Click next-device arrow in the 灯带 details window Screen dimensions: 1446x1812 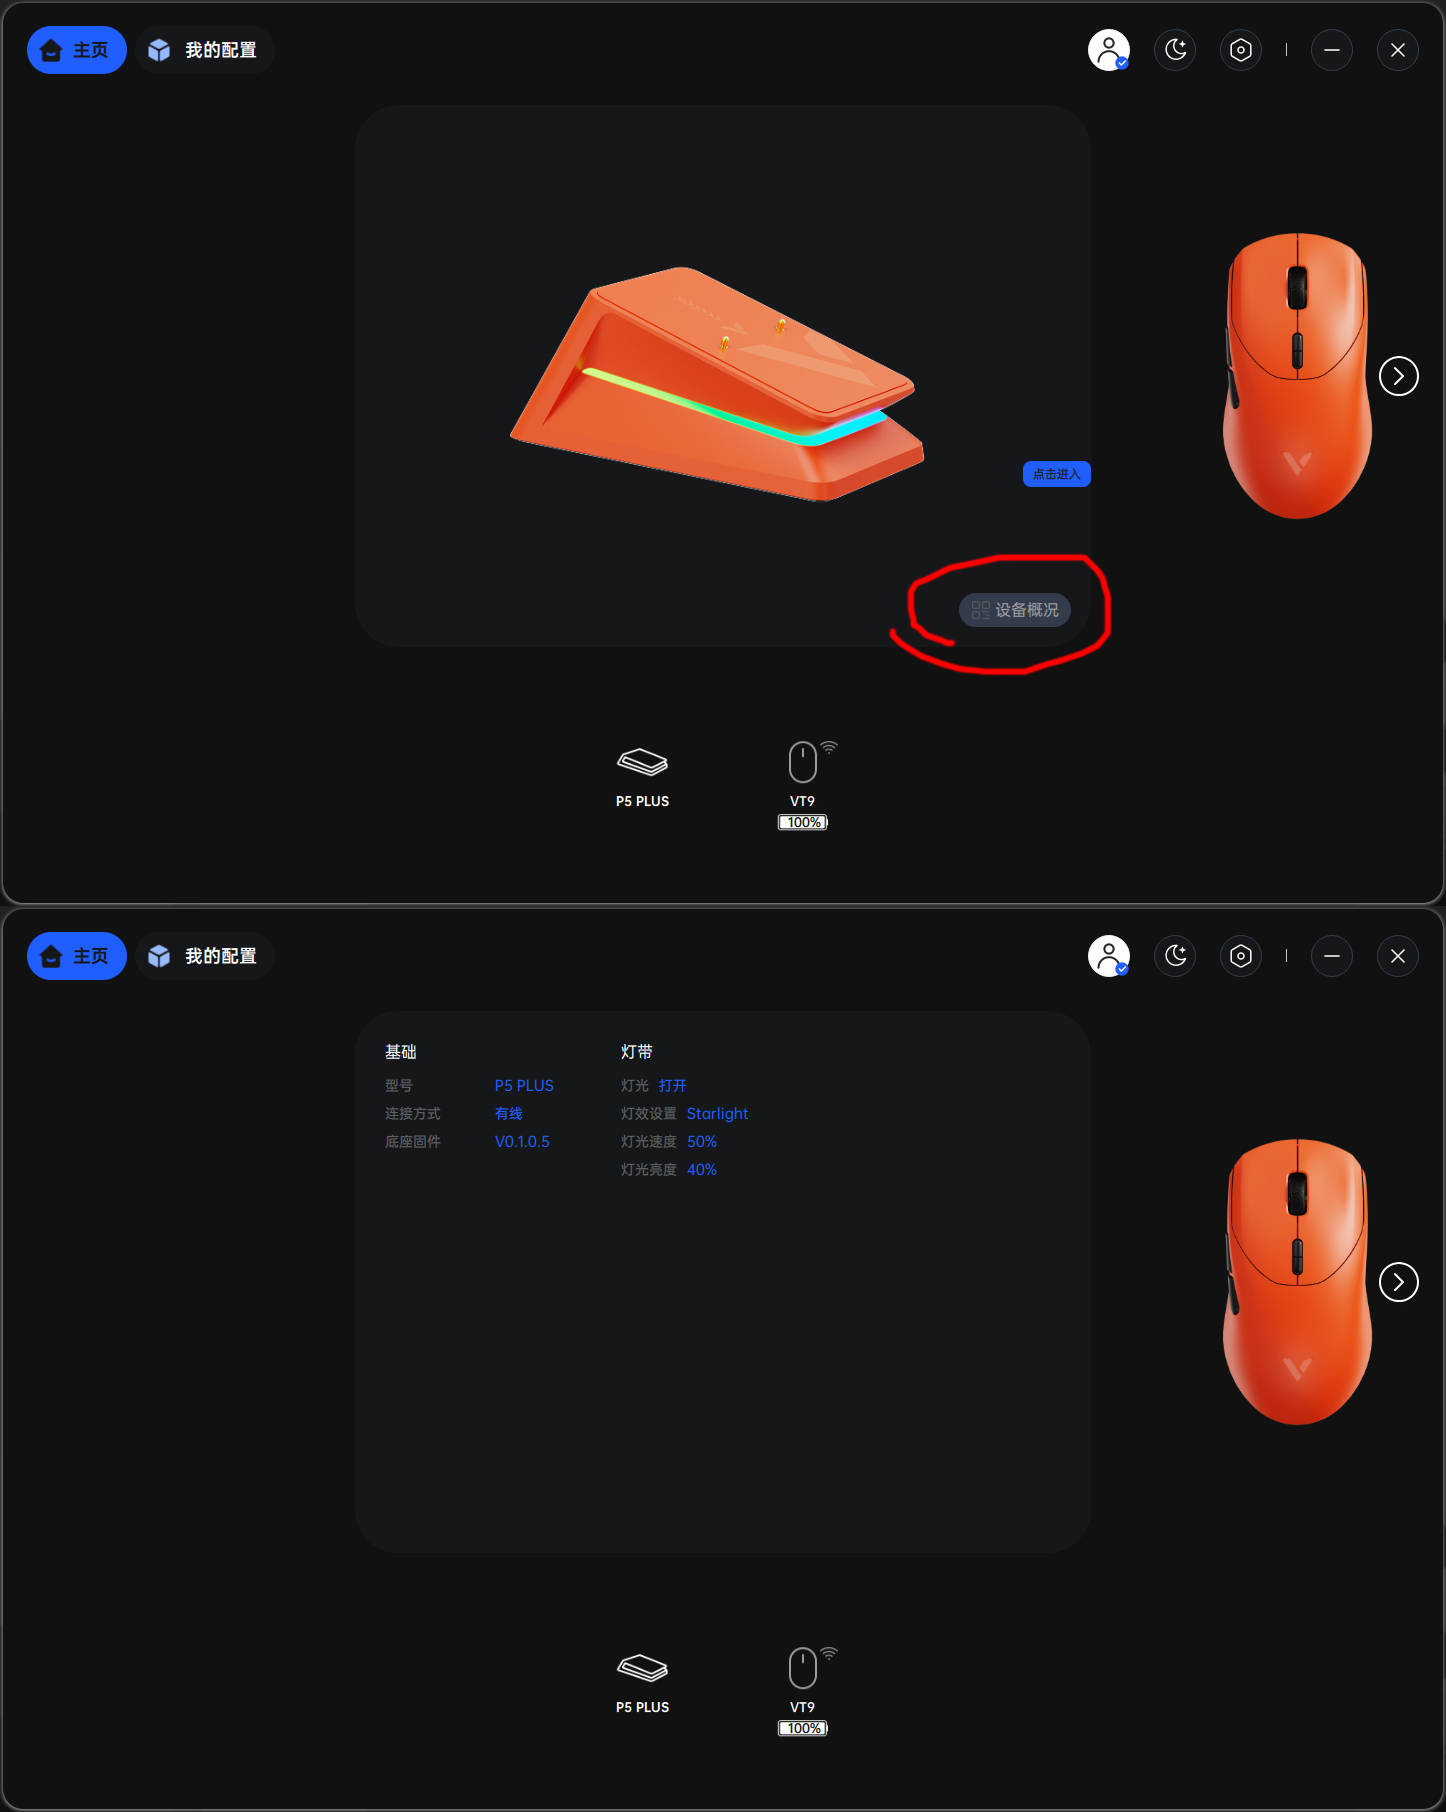pyautogui.click(x=1398, y=1282)
